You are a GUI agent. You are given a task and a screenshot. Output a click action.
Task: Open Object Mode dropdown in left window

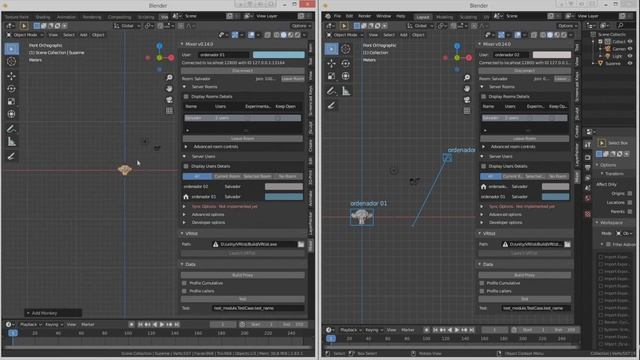coord(25,35)
